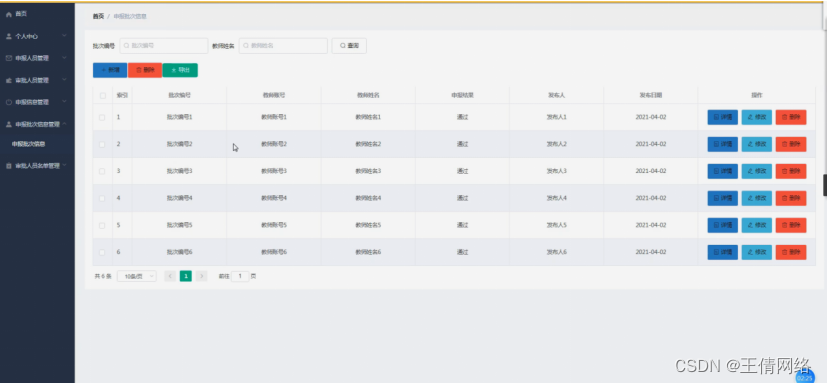Click the 首页 home icon in sidebar

click(x=8, y=14)
